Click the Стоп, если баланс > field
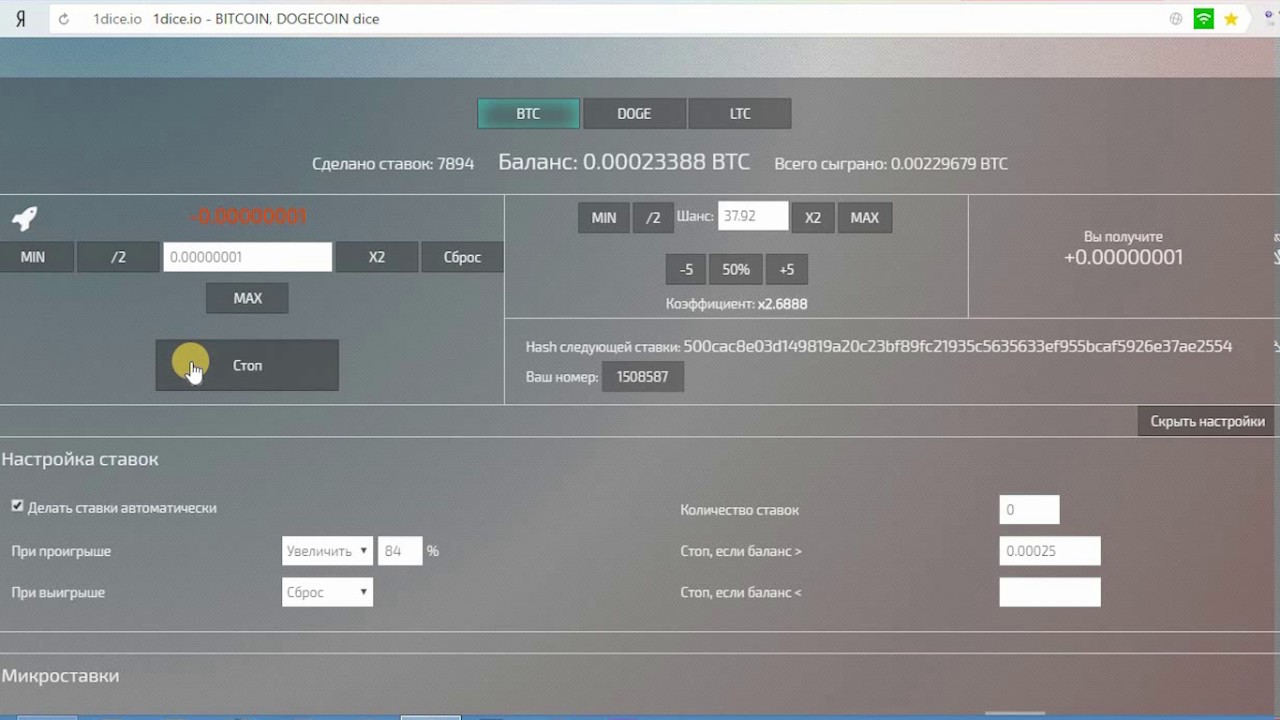Image resolution: width=1280 pixels, height=720 pixels. [1050, 551]
